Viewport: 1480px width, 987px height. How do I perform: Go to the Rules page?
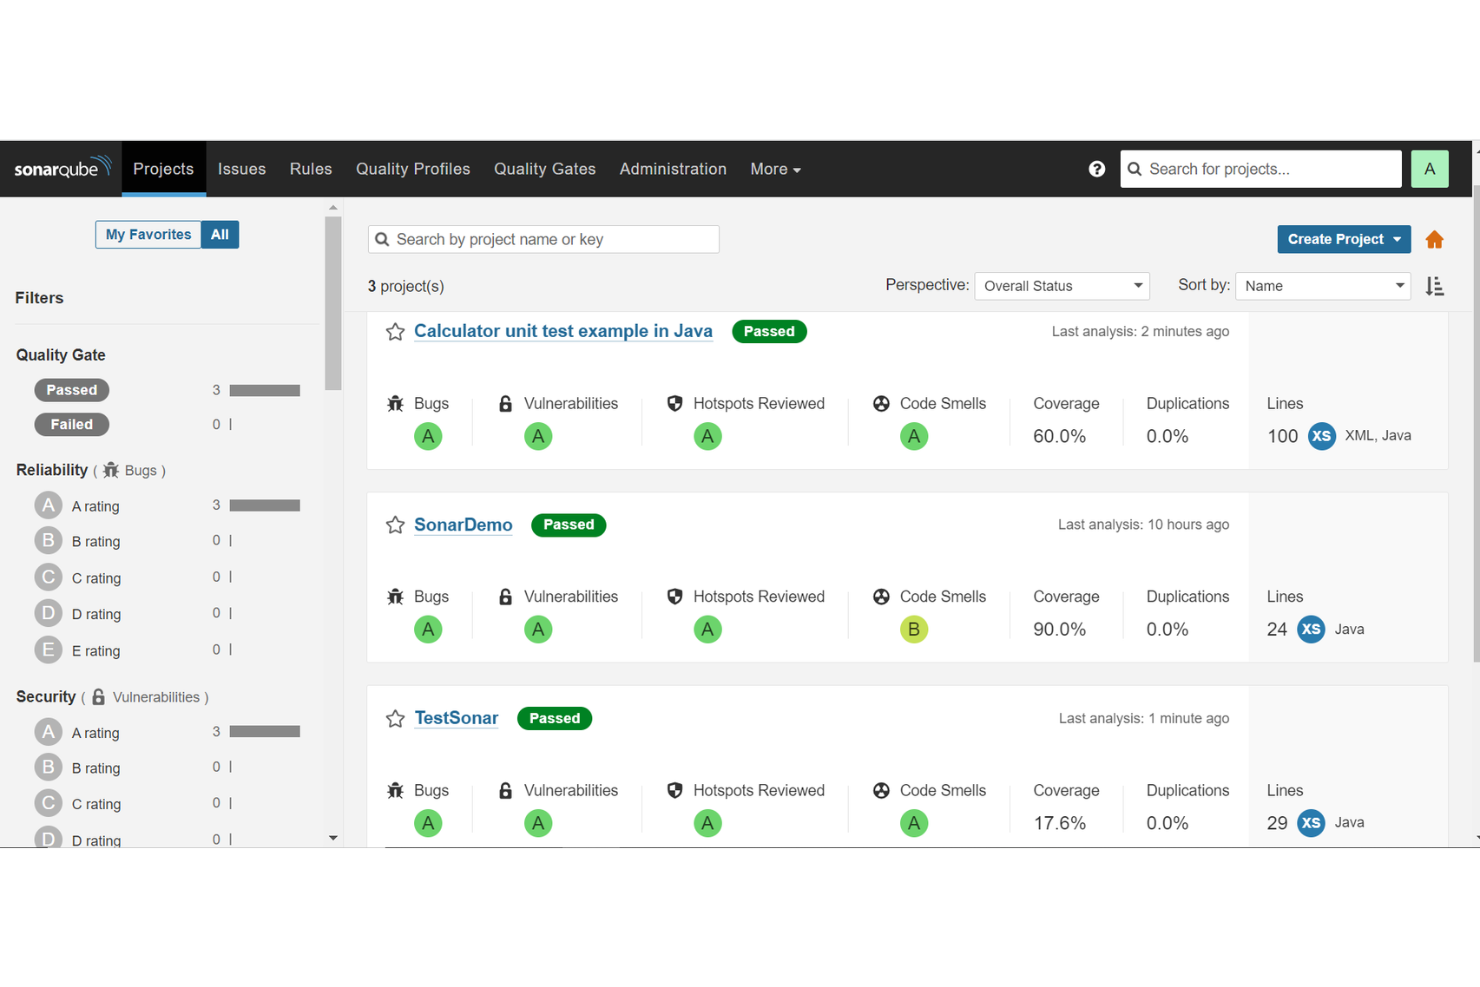311,169
